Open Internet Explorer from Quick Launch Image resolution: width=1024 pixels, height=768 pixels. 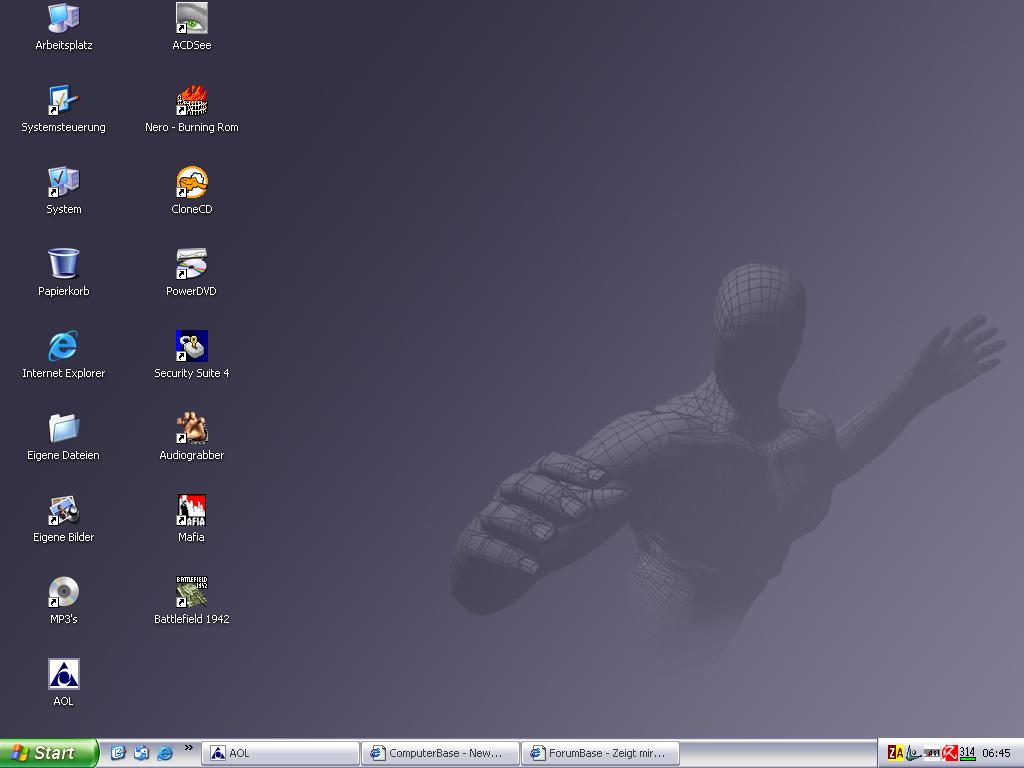[165, 753]
